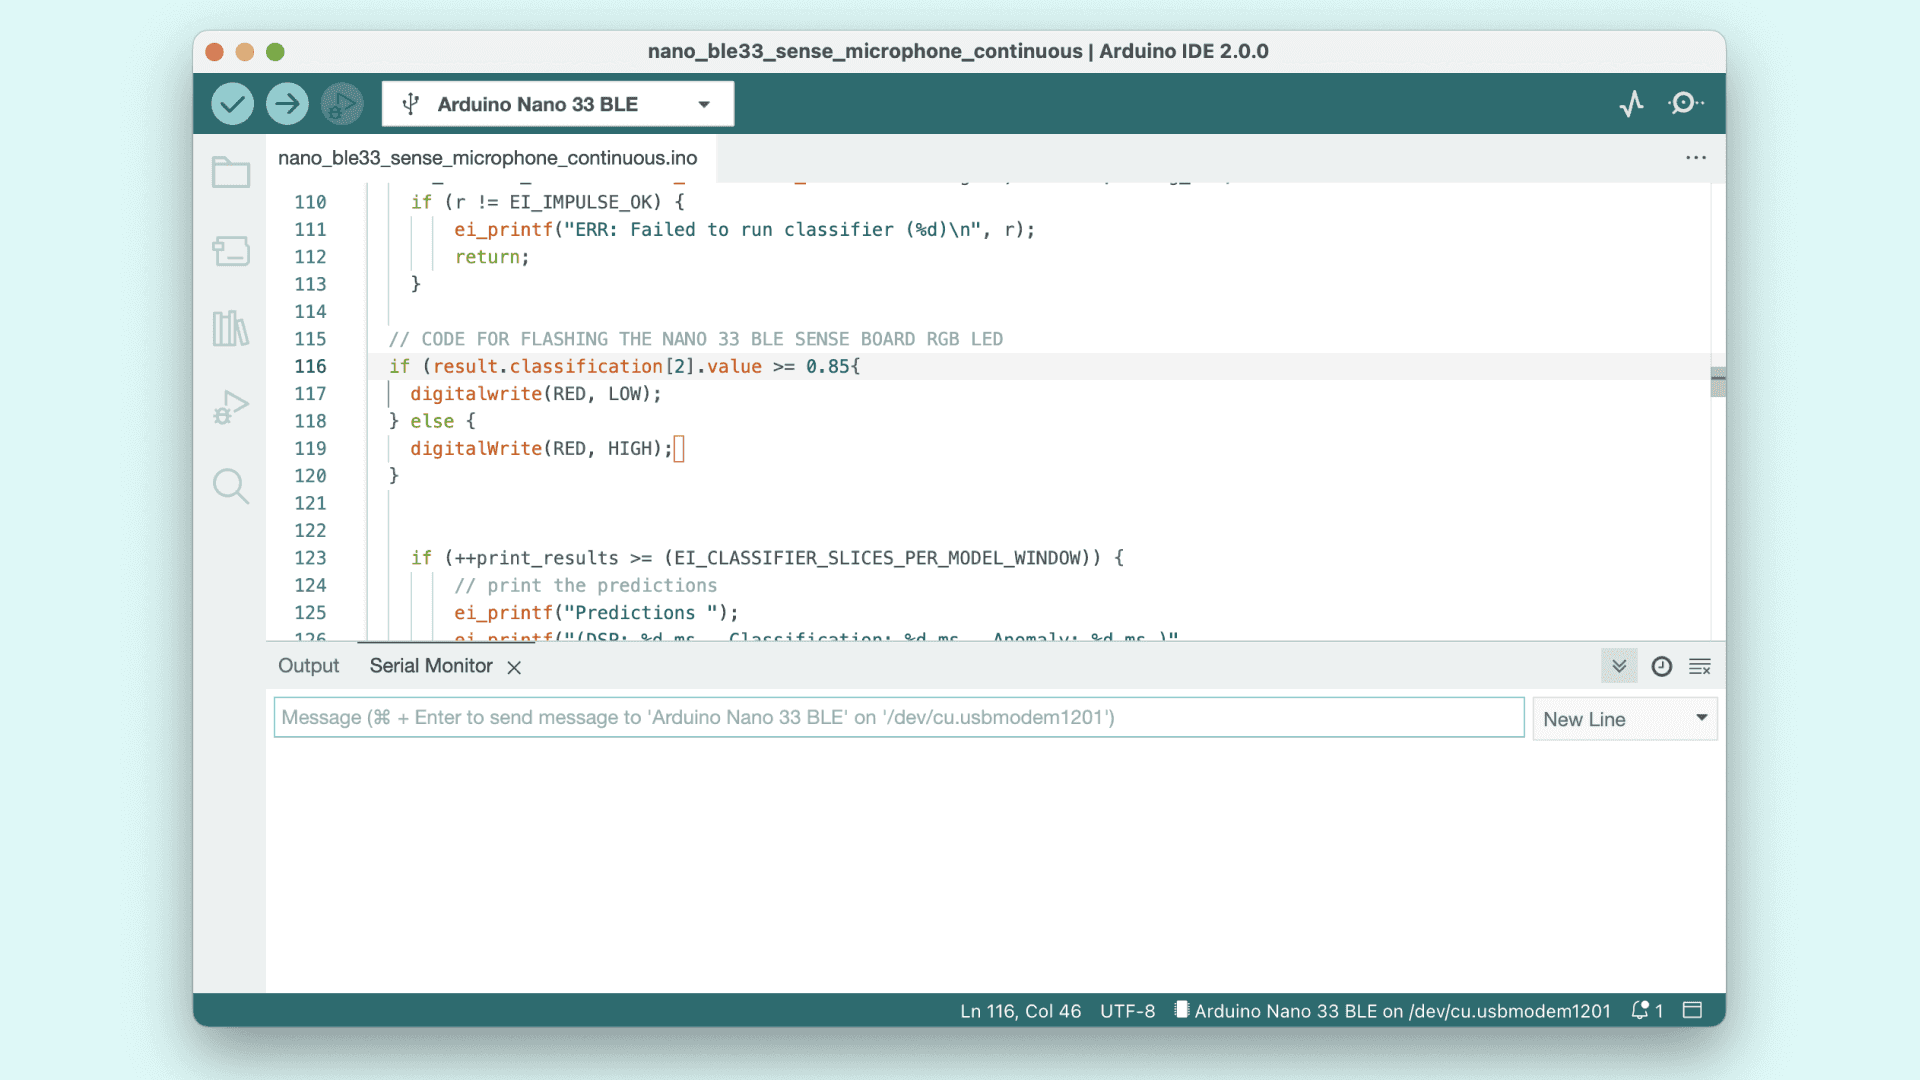The image size is (1920, 1080).
Task: Open the Serial Plotter
Action: point(1631,104)
